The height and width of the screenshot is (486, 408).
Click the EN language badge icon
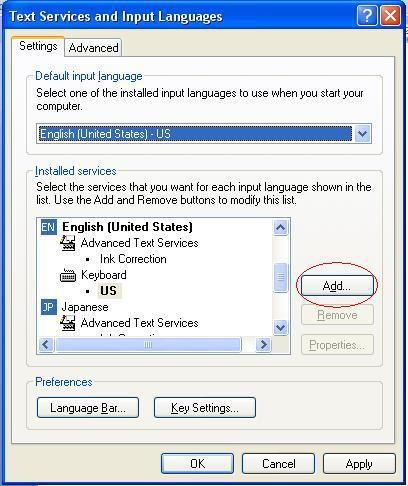pyautogui.click(x=48, y=227)
